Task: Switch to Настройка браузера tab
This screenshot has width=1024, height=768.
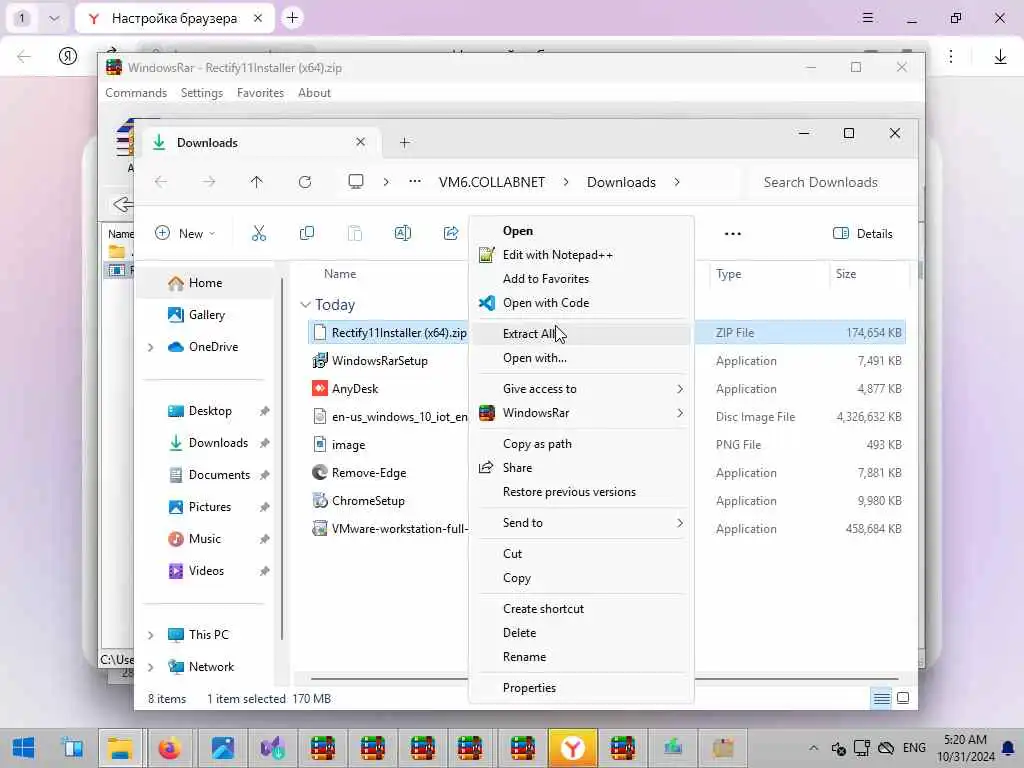Action: (174, 18)
